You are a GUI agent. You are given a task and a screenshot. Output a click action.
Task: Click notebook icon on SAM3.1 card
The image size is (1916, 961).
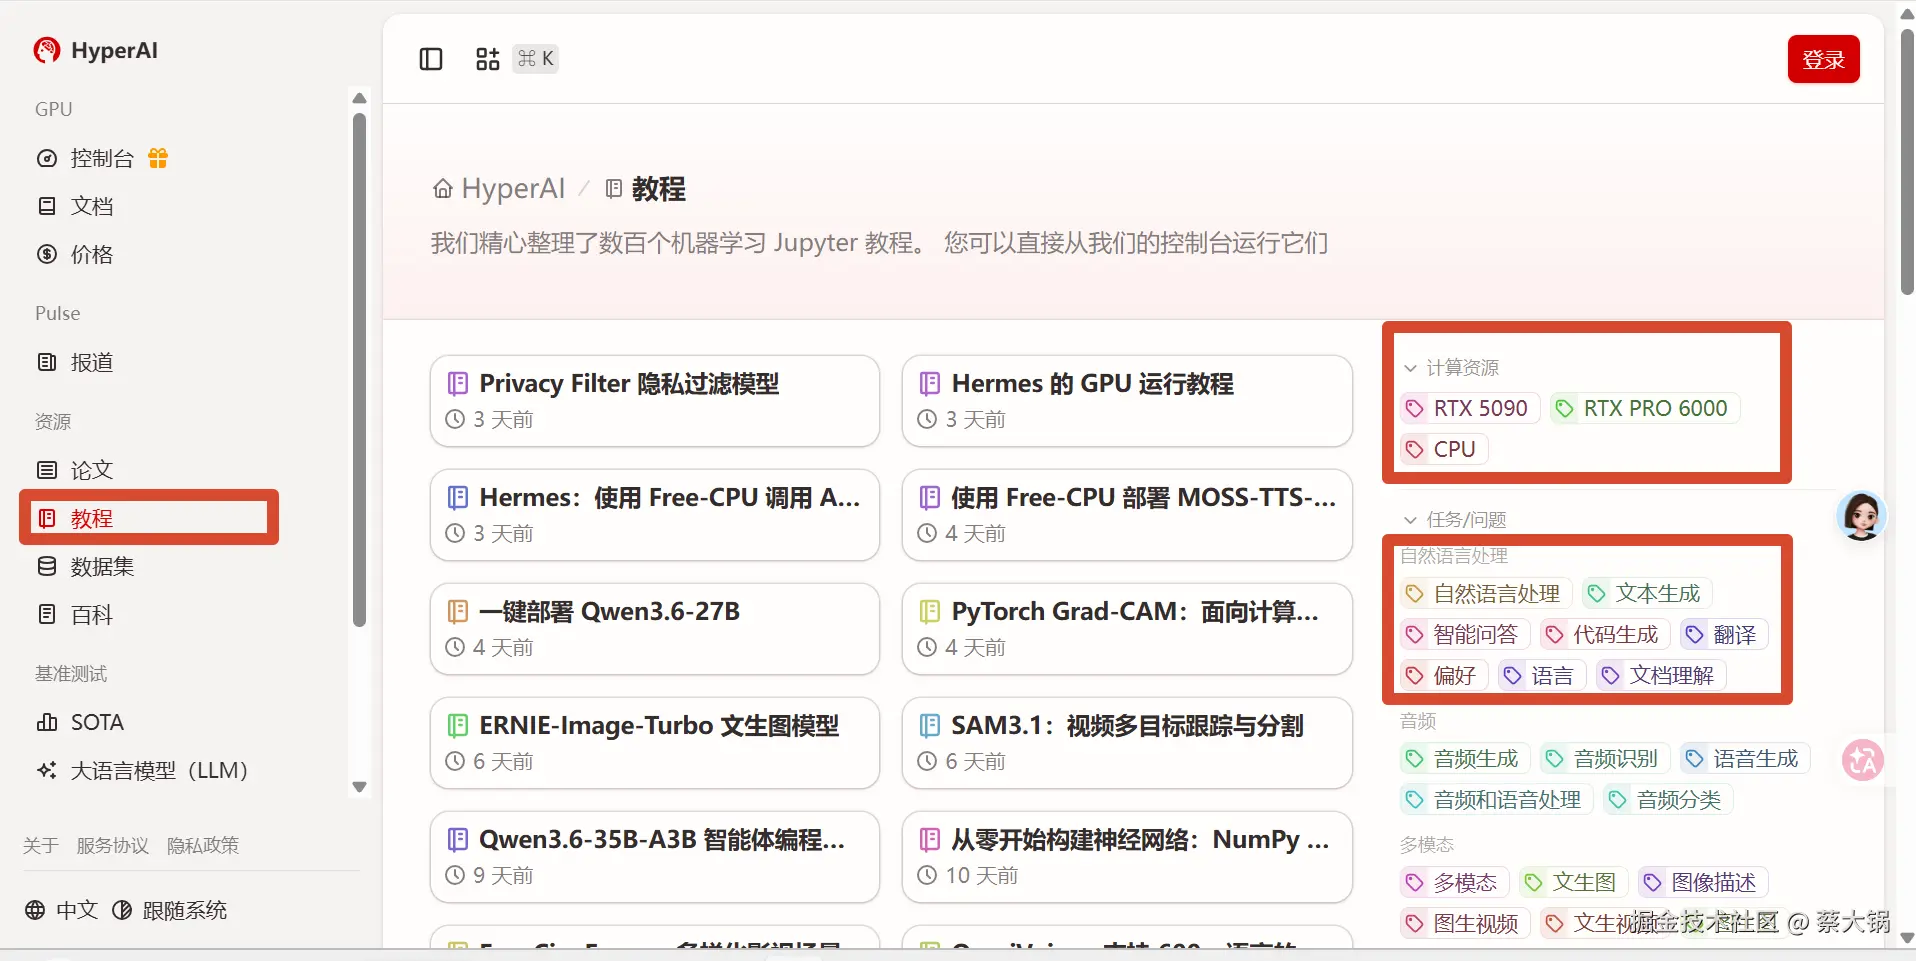tap(930, 725)
